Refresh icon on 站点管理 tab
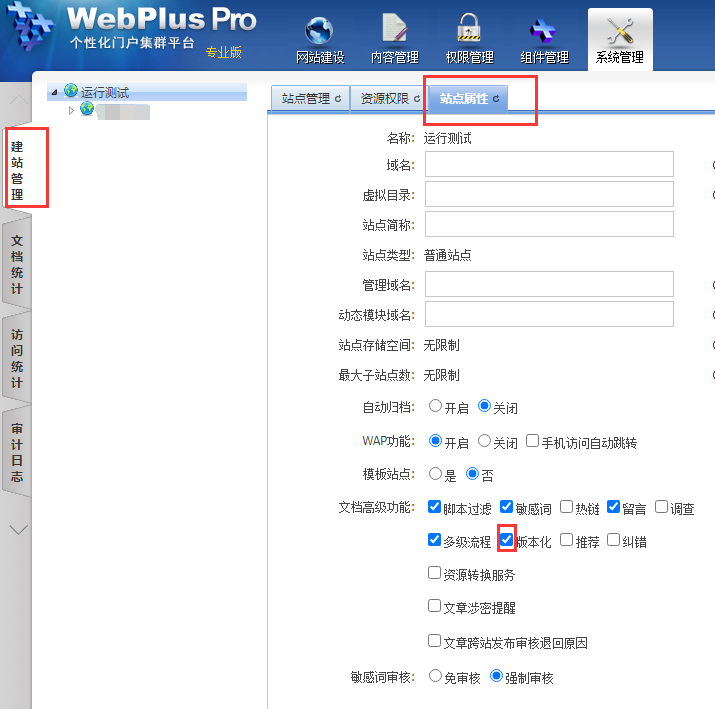Image resolution: width=715 pixels, height=709 pixels. click(338, 99)
